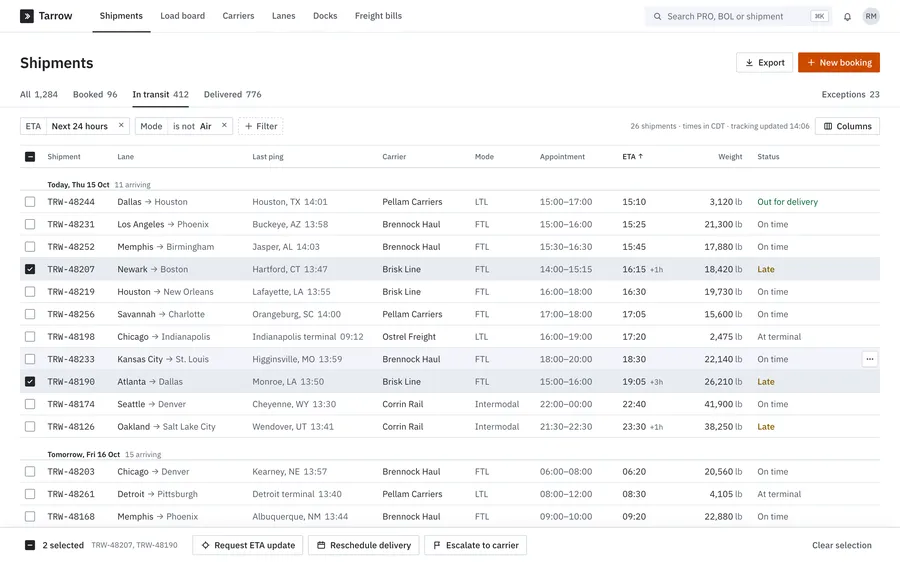This screenshot has width=900, height=562.
Task: Open the RM user avatar menu
Action: point(871,16)
